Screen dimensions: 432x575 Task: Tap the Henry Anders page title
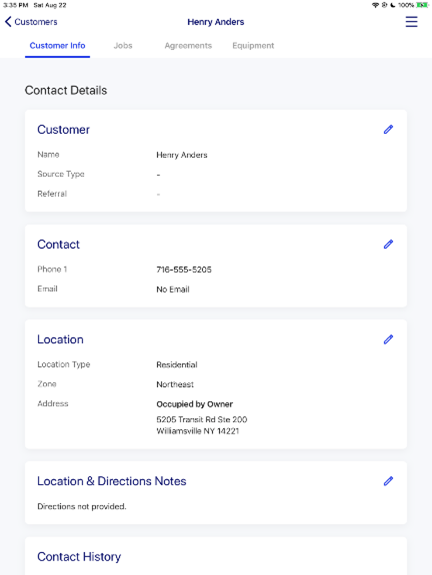pos(216,22)
